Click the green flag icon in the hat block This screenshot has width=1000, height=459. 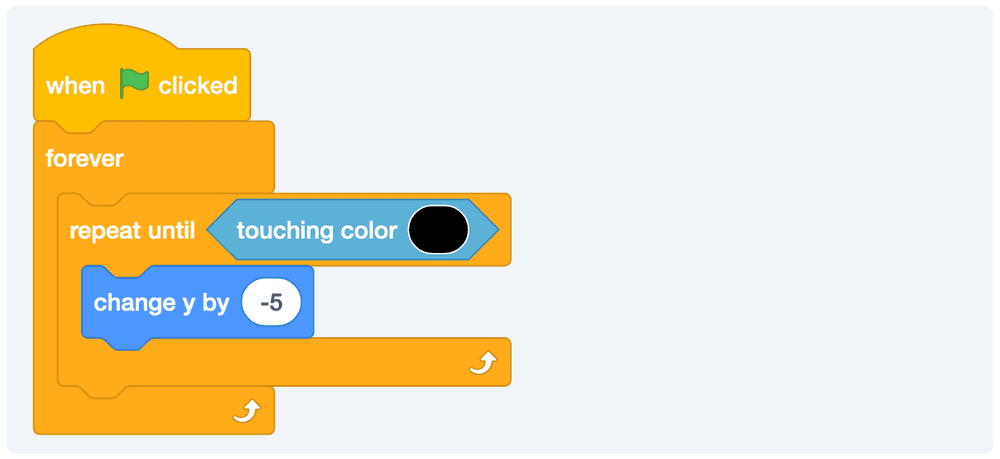(x=134, y=85)
